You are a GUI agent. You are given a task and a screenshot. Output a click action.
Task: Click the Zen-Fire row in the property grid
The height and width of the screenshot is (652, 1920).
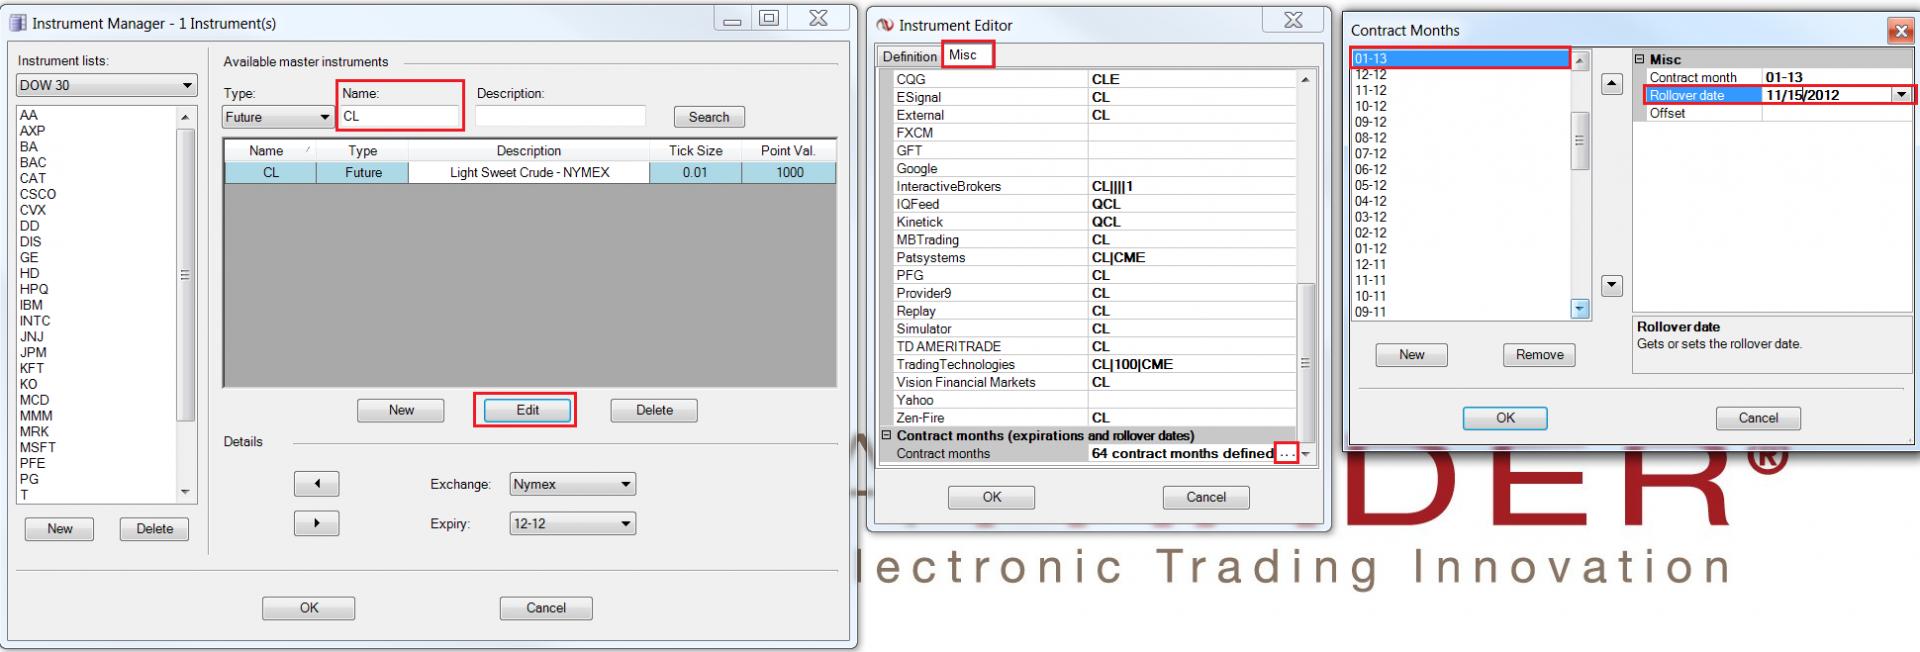[x=1094, y=418]
